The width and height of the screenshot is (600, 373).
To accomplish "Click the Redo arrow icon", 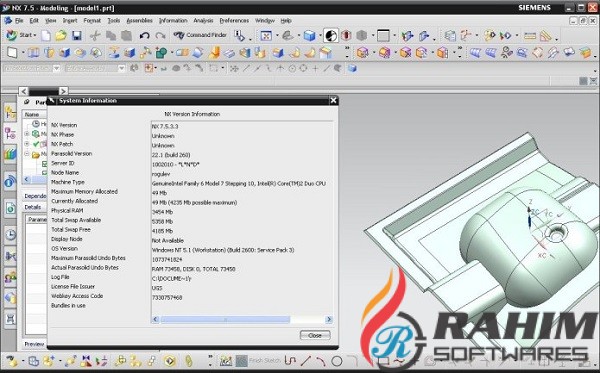I will click(160, 36).
